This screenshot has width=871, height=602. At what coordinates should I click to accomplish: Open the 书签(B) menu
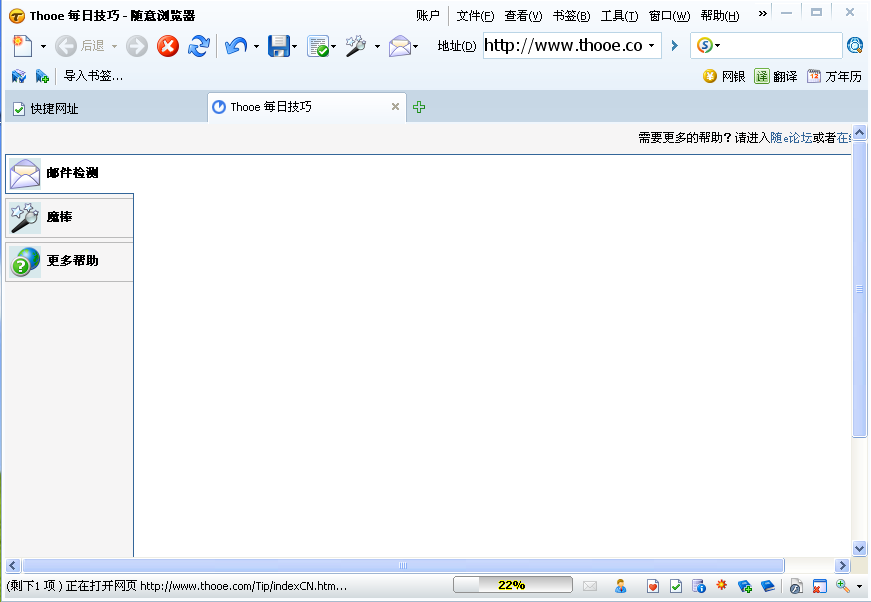click(x=571, y=16)
